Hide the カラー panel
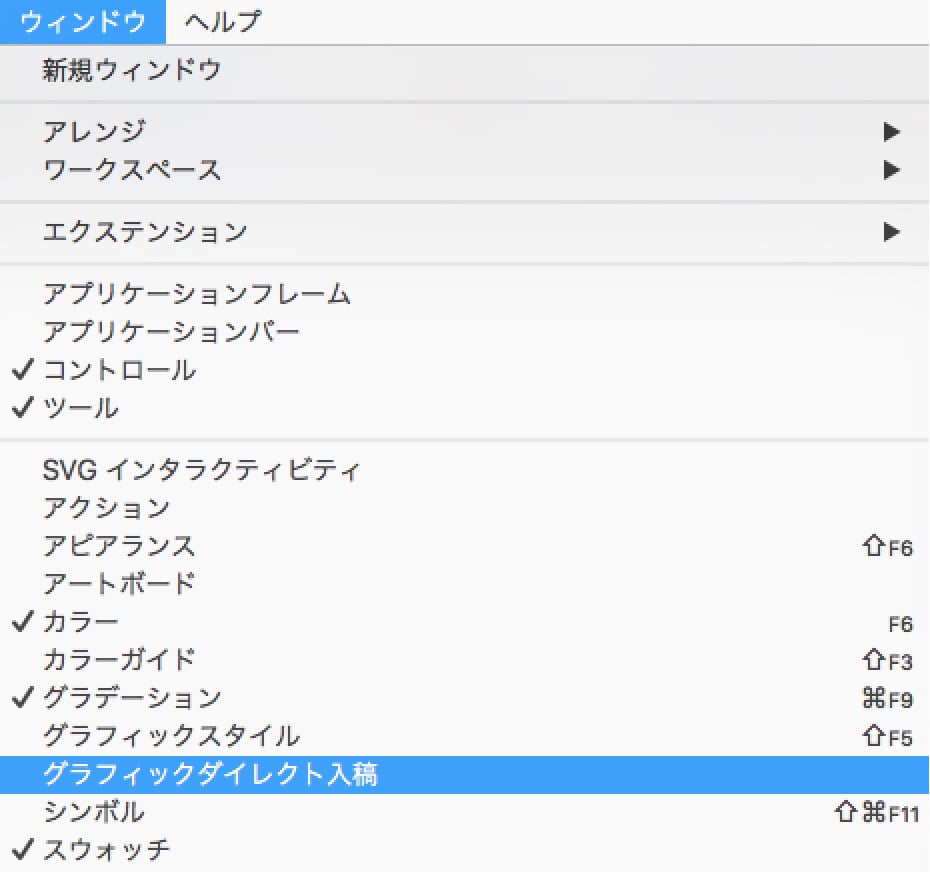Viewport: 930px width, 872px height. [81, 622]
